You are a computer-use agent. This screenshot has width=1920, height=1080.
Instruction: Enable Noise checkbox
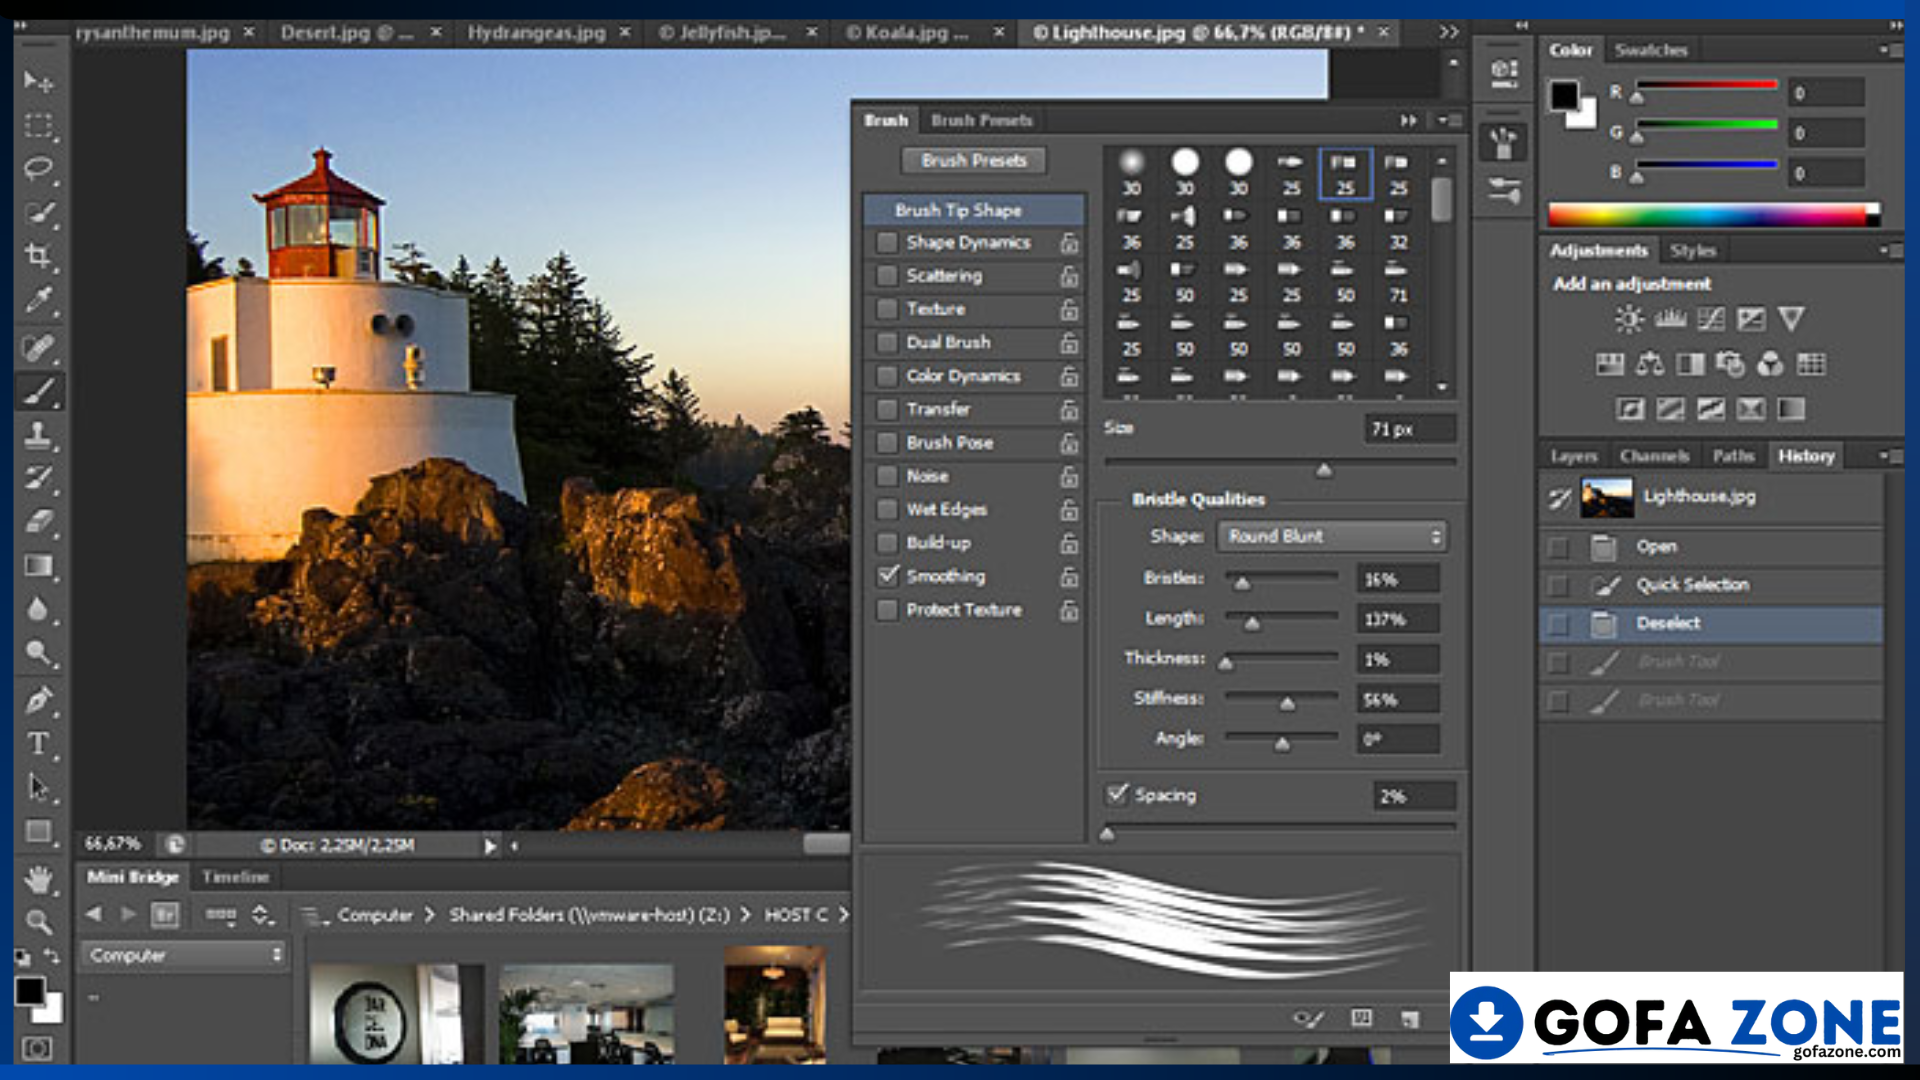pyautogui.click(x=887, y=476)
